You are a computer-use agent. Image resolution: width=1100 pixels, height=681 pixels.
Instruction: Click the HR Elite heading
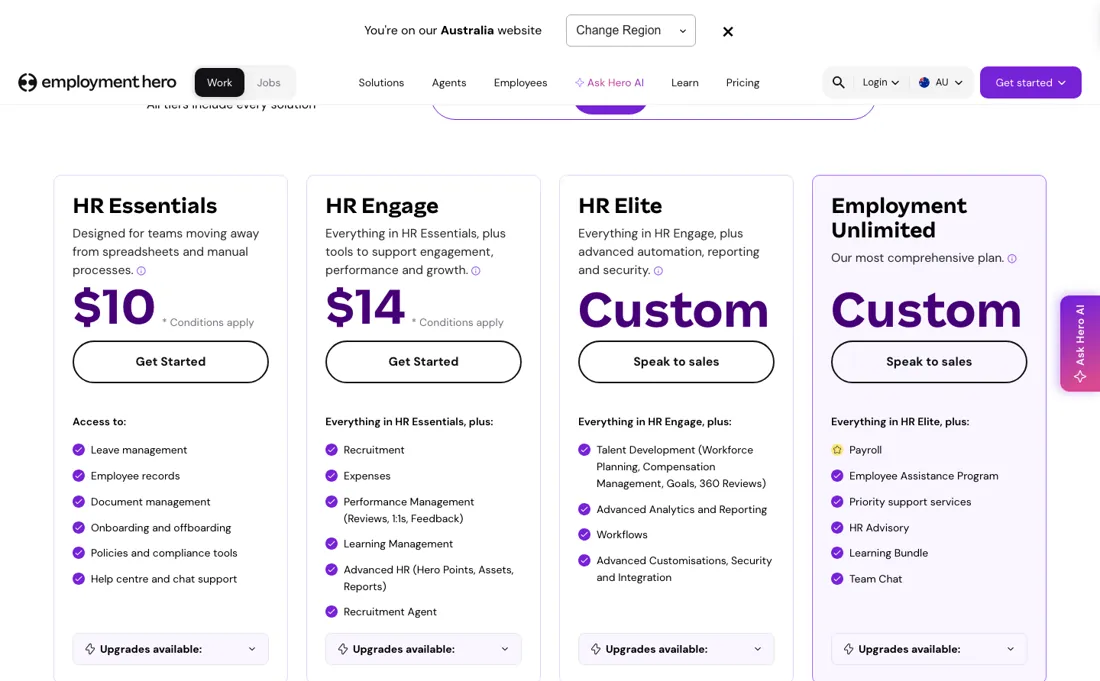point(620,205)
